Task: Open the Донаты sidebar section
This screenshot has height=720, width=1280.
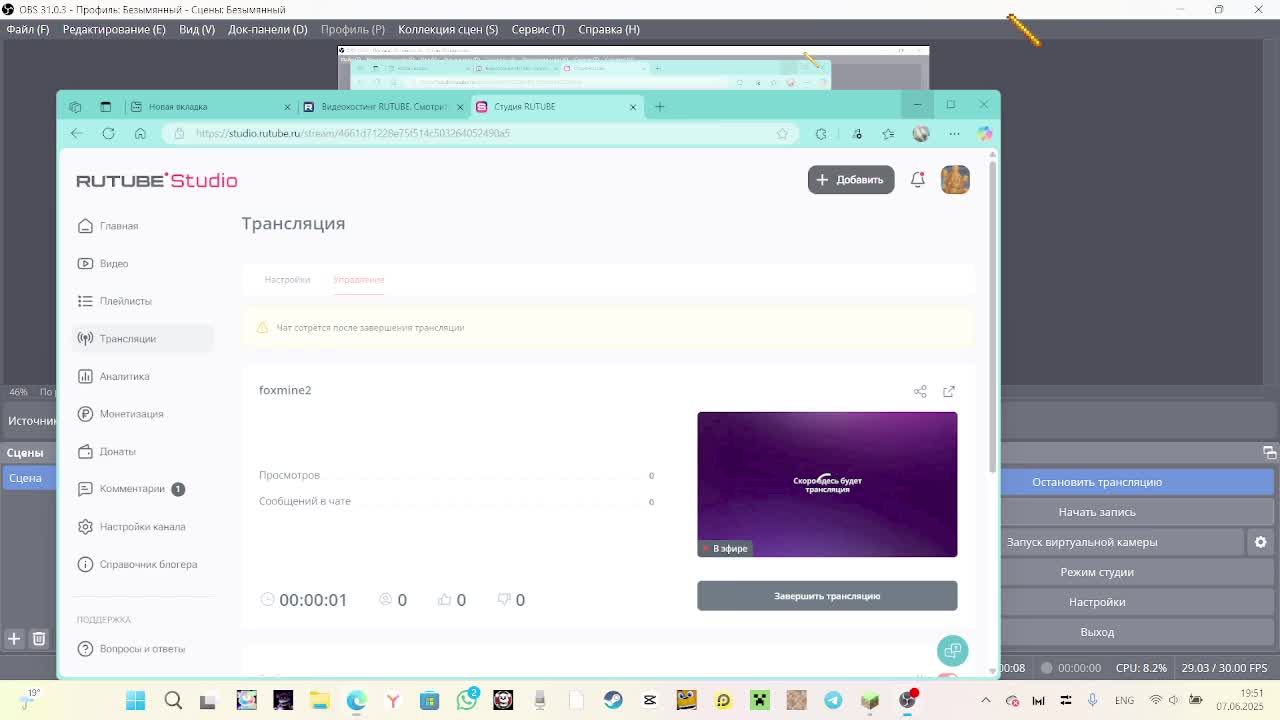Action: coord(107,452)
